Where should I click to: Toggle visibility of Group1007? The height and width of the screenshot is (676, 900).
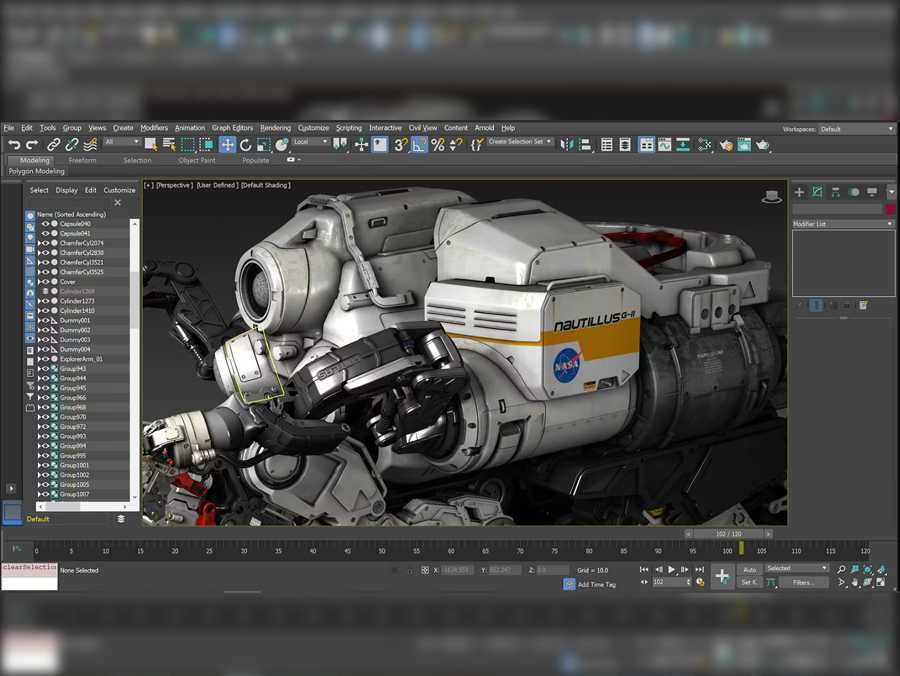pos(45,494)
